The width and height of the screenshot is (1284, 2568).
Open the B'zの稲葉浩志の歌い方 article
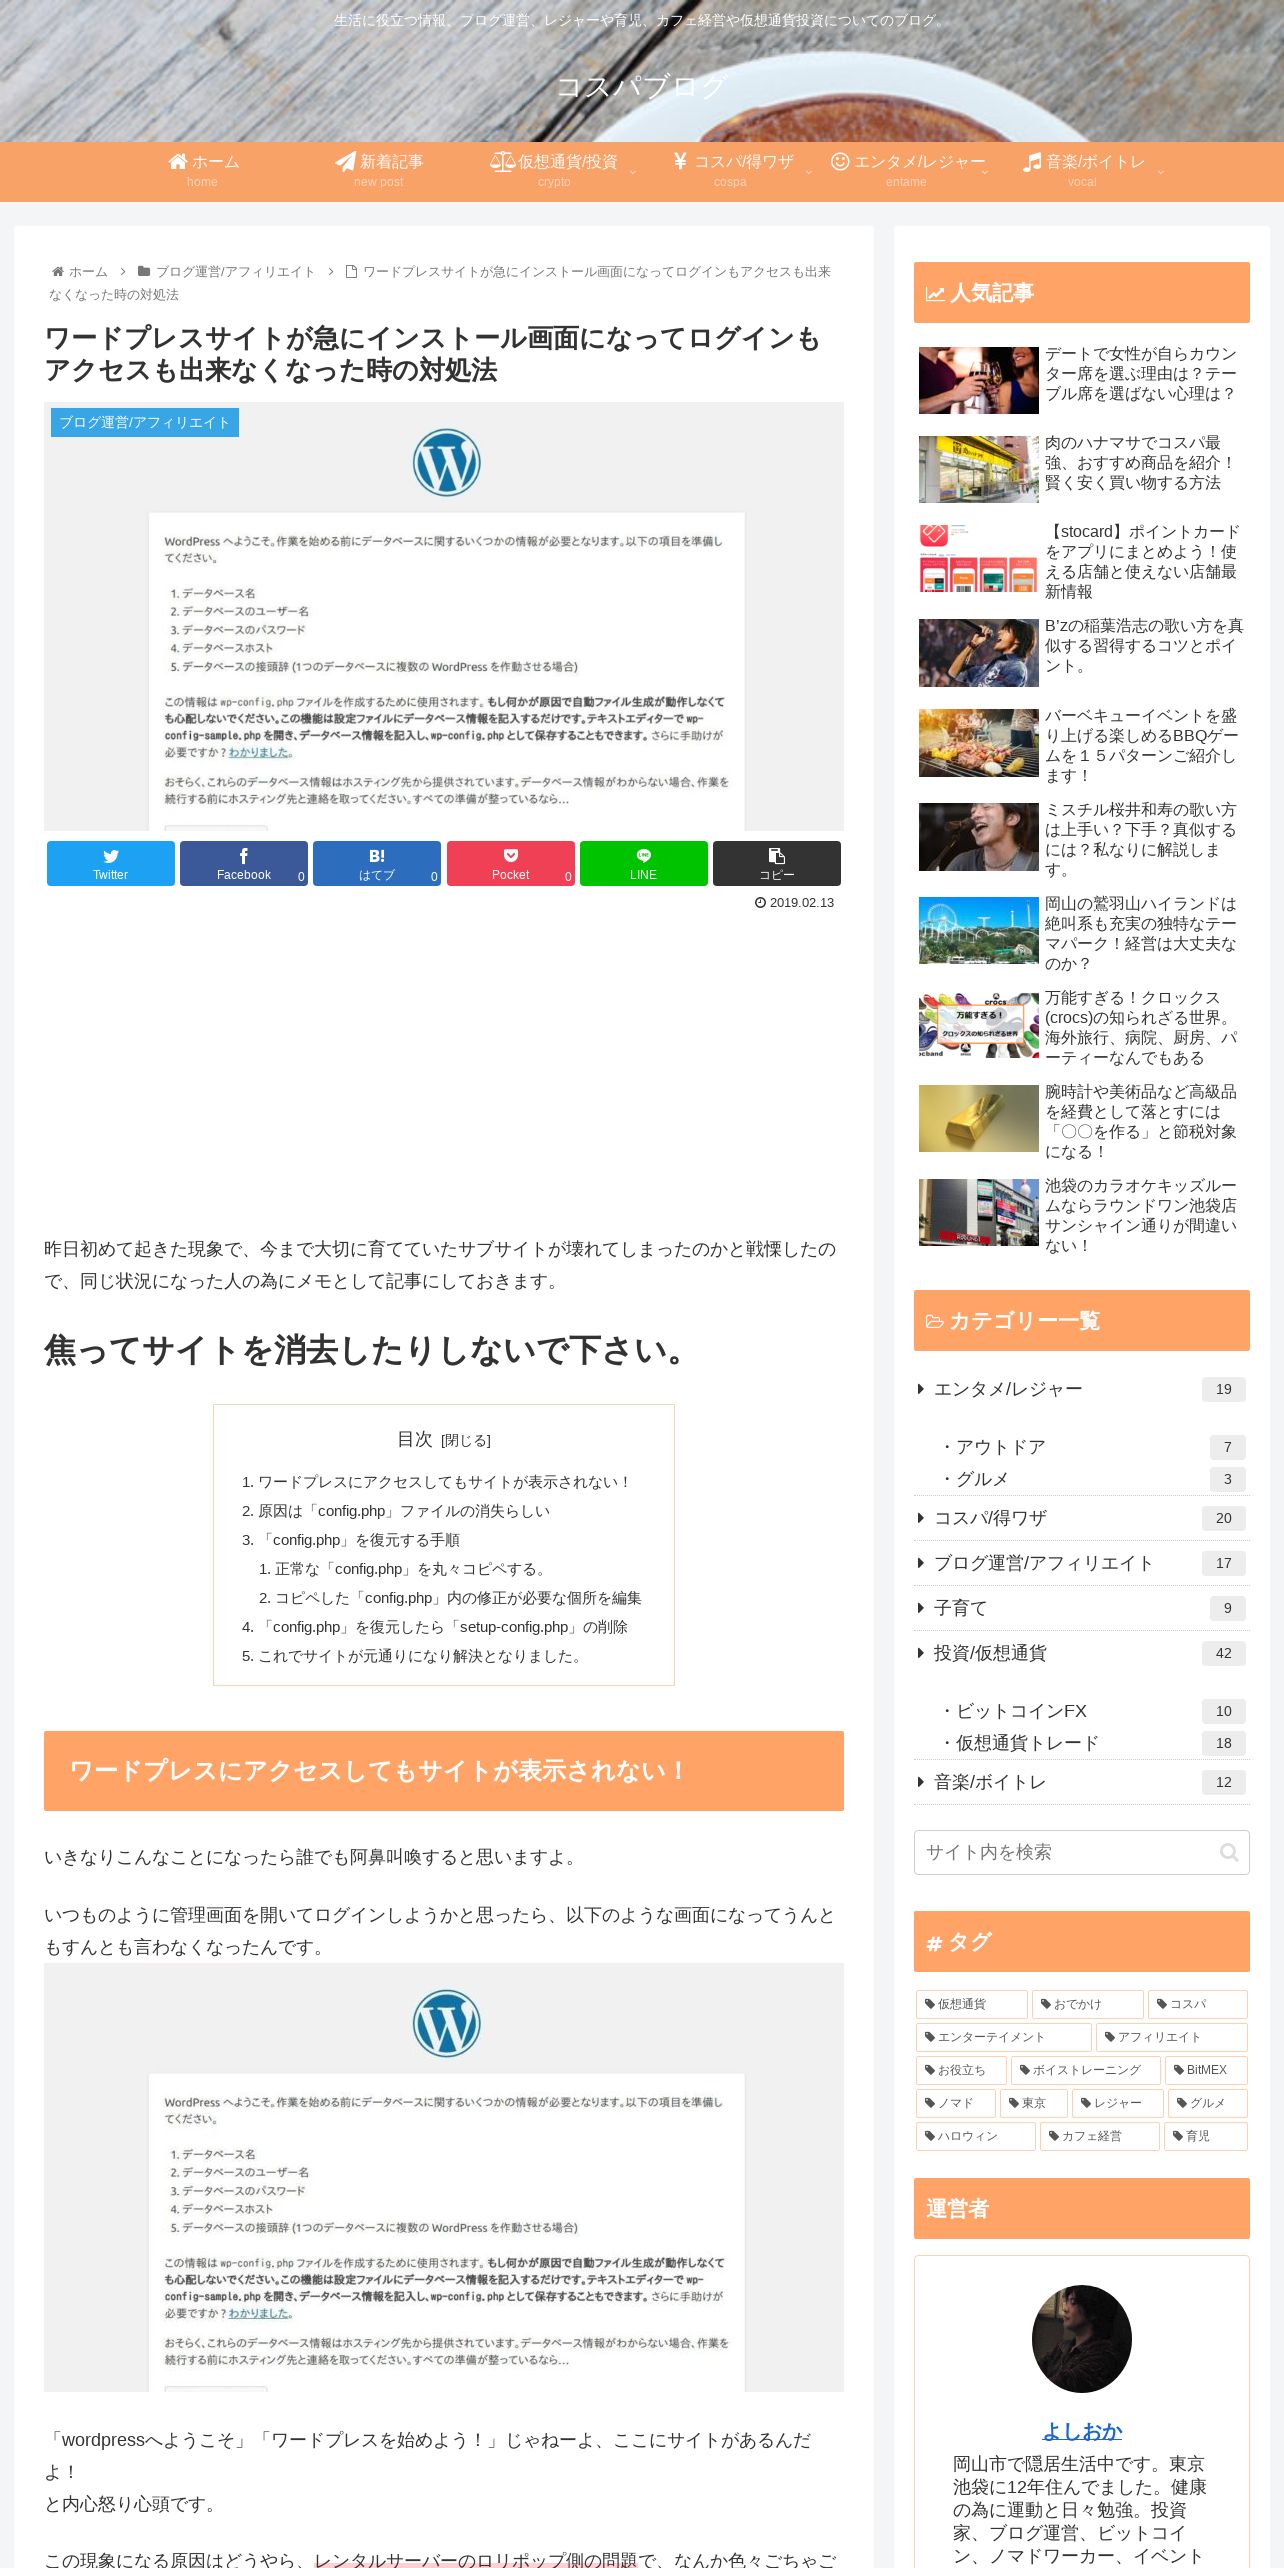pyautogui.click(x=1082, y=652)
